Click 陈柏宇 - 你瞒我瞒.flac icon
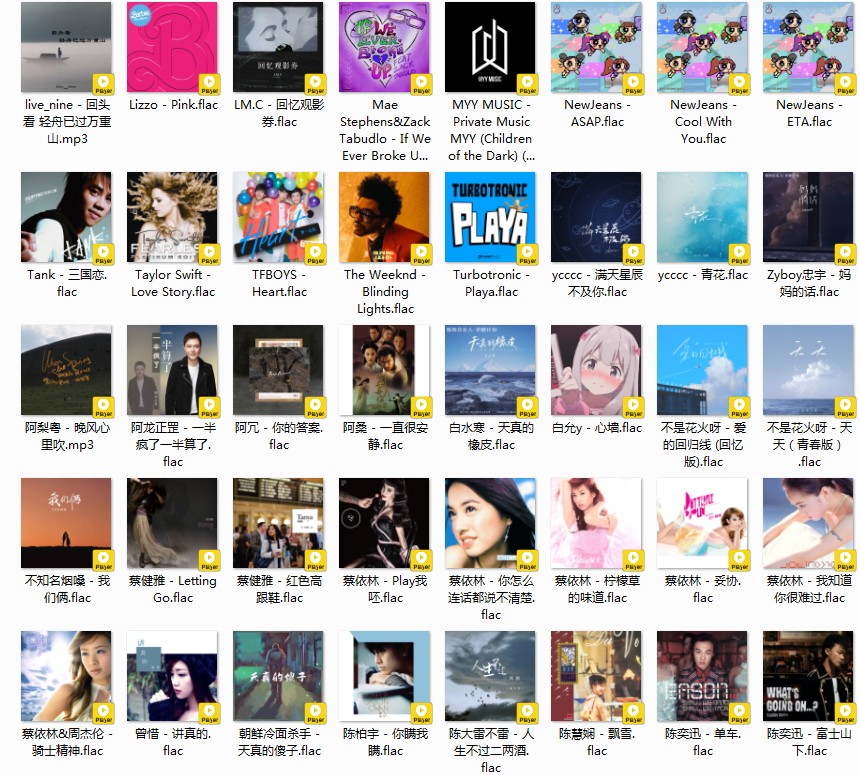 (384, 676)
